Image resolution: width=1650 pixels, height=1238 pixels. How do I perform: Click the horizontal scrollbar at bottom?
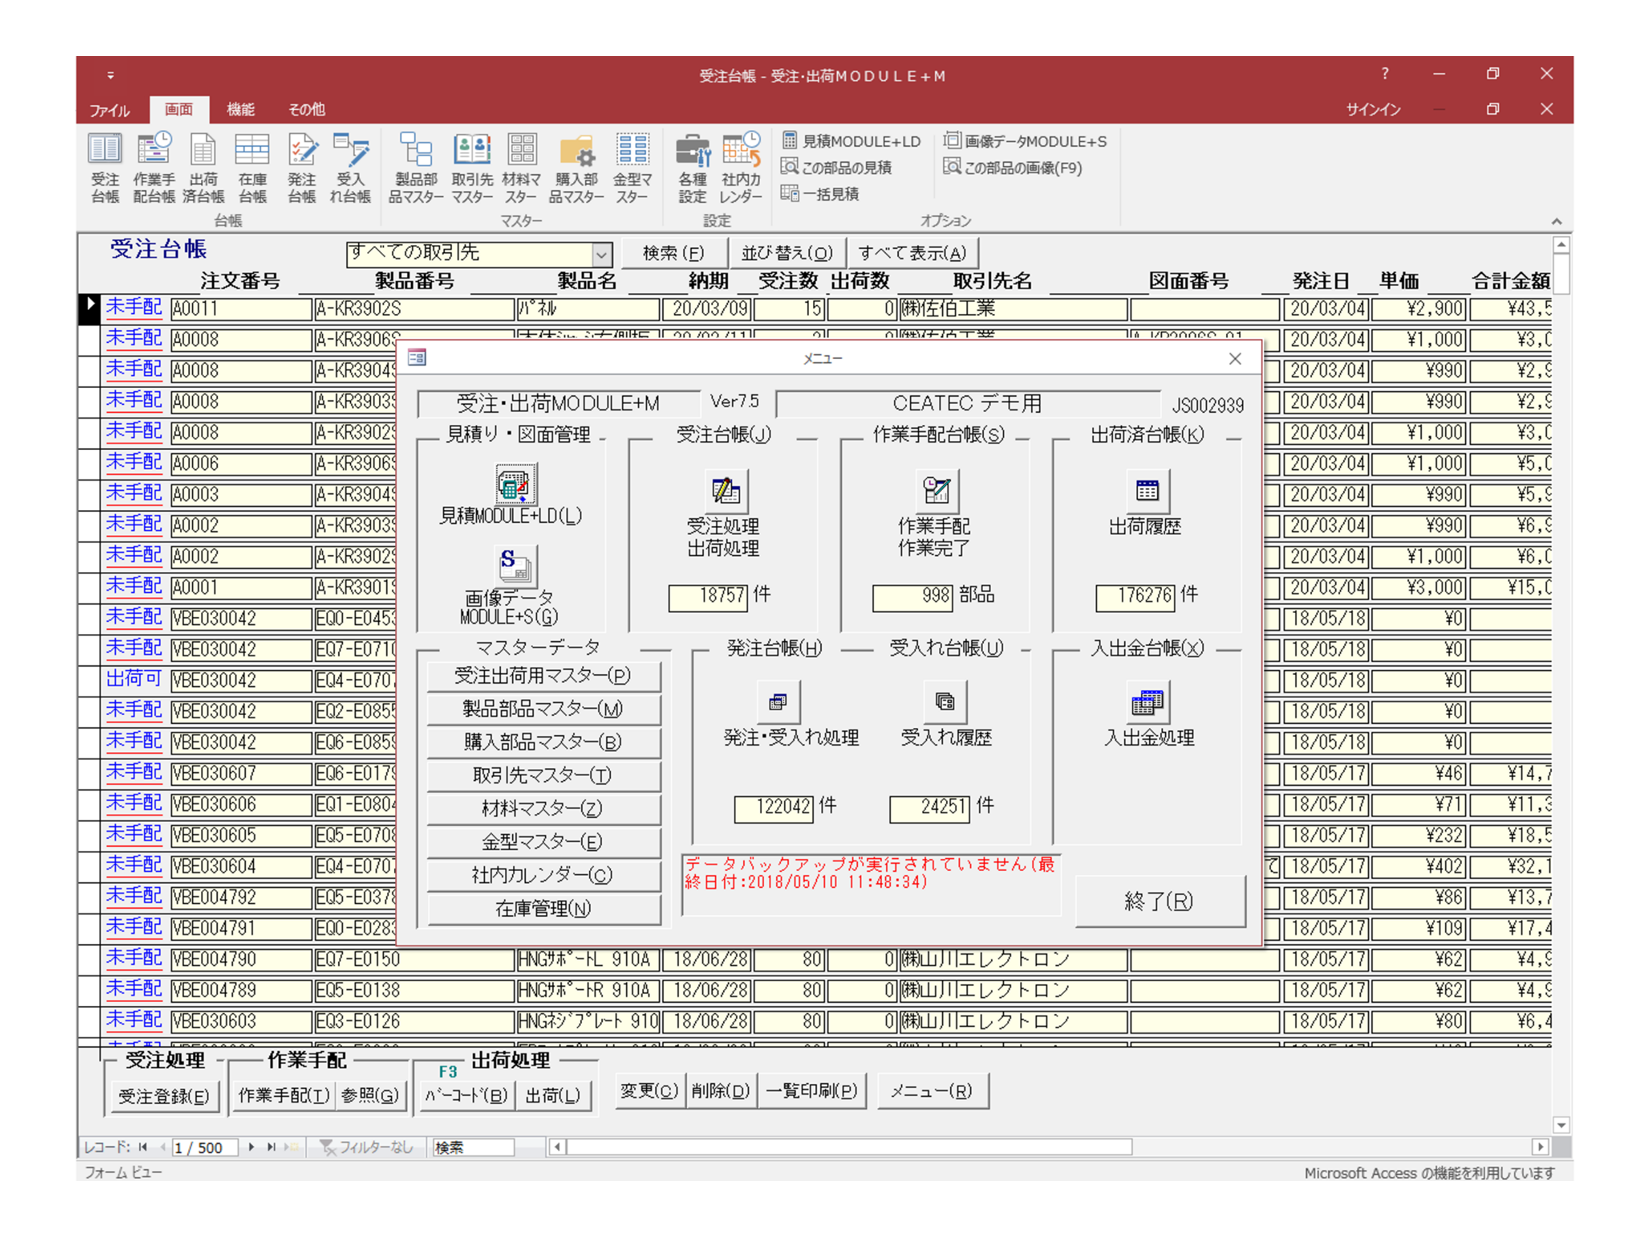[x=850, y=1147]
